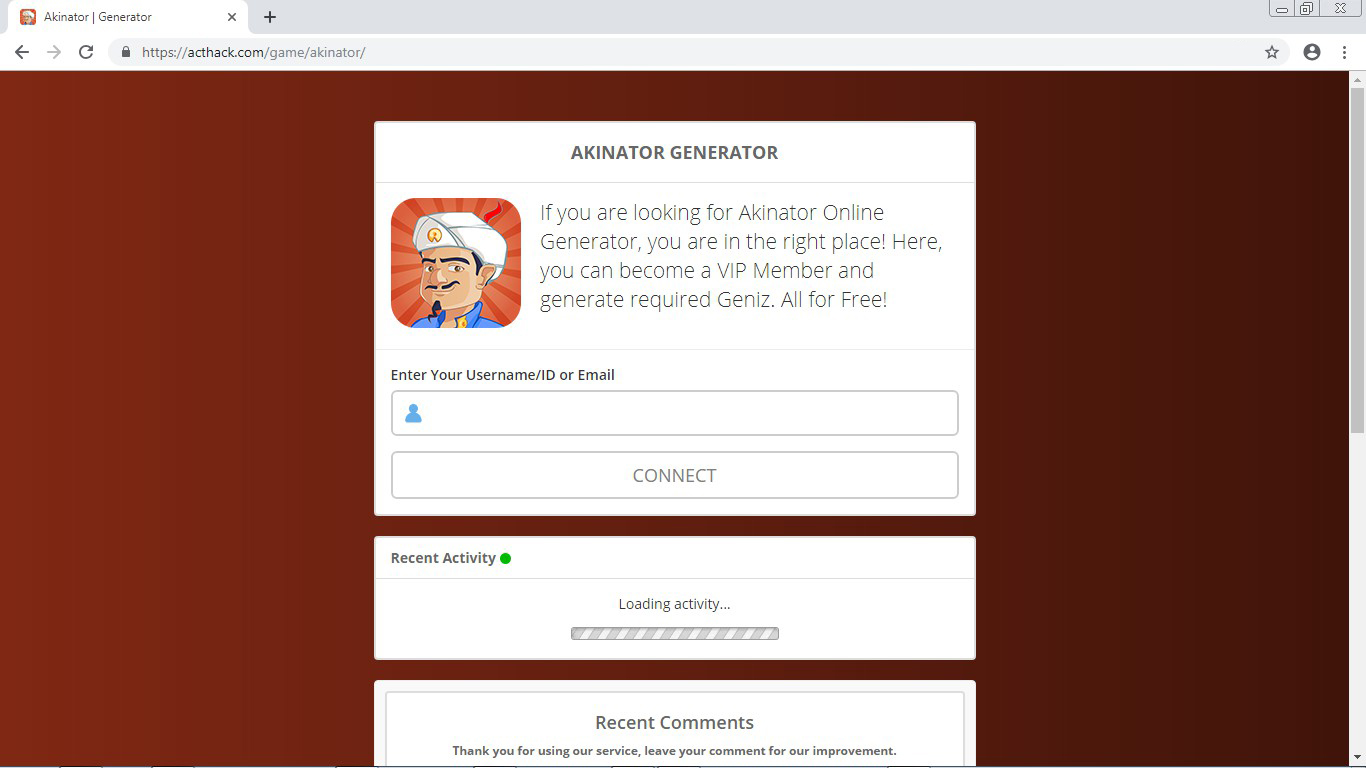The height and width of the screenshot is (768, 1366).
Task: Click the browser forward arrow
Action: pos(54,52)
